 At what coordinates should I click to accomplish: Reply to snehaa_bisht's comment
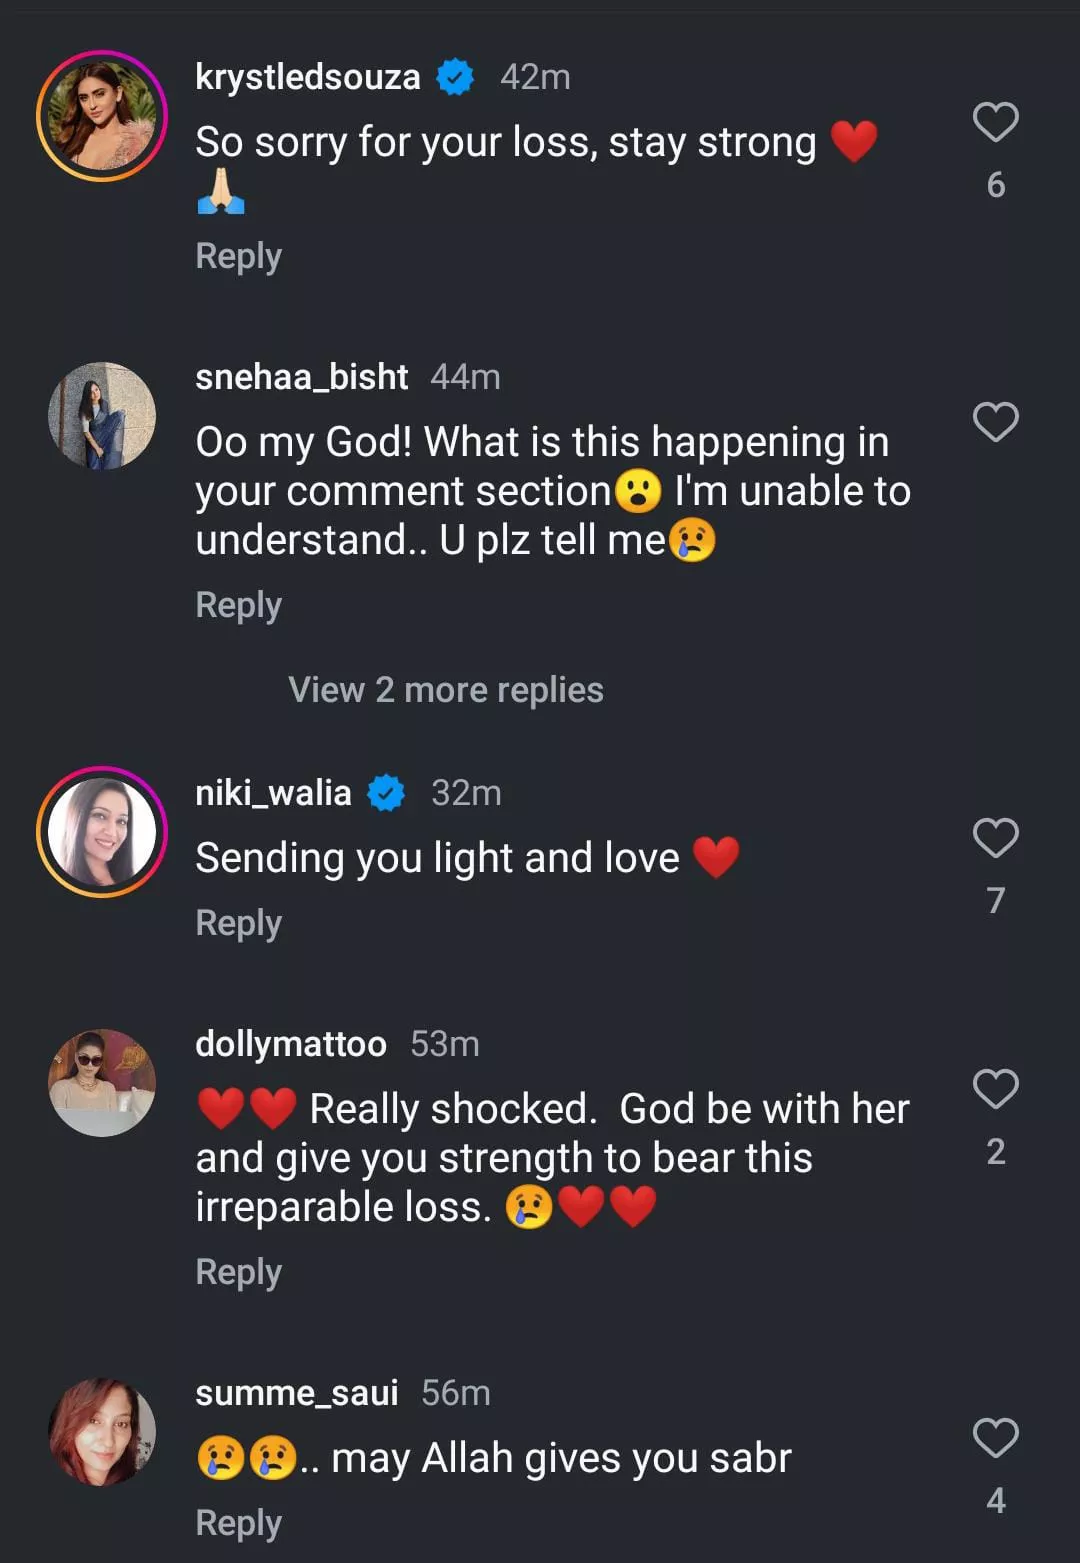coord(238,605)
